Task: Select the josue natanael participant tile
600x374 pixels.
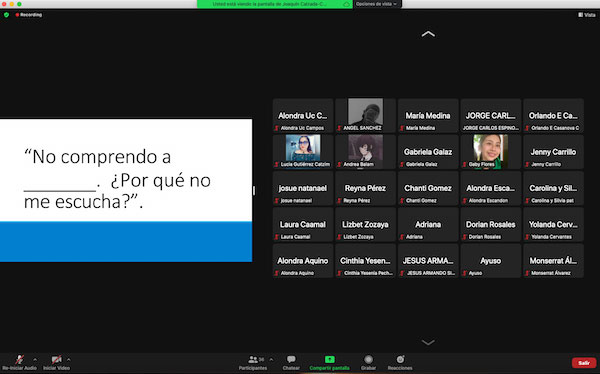Action: [303, 188]
